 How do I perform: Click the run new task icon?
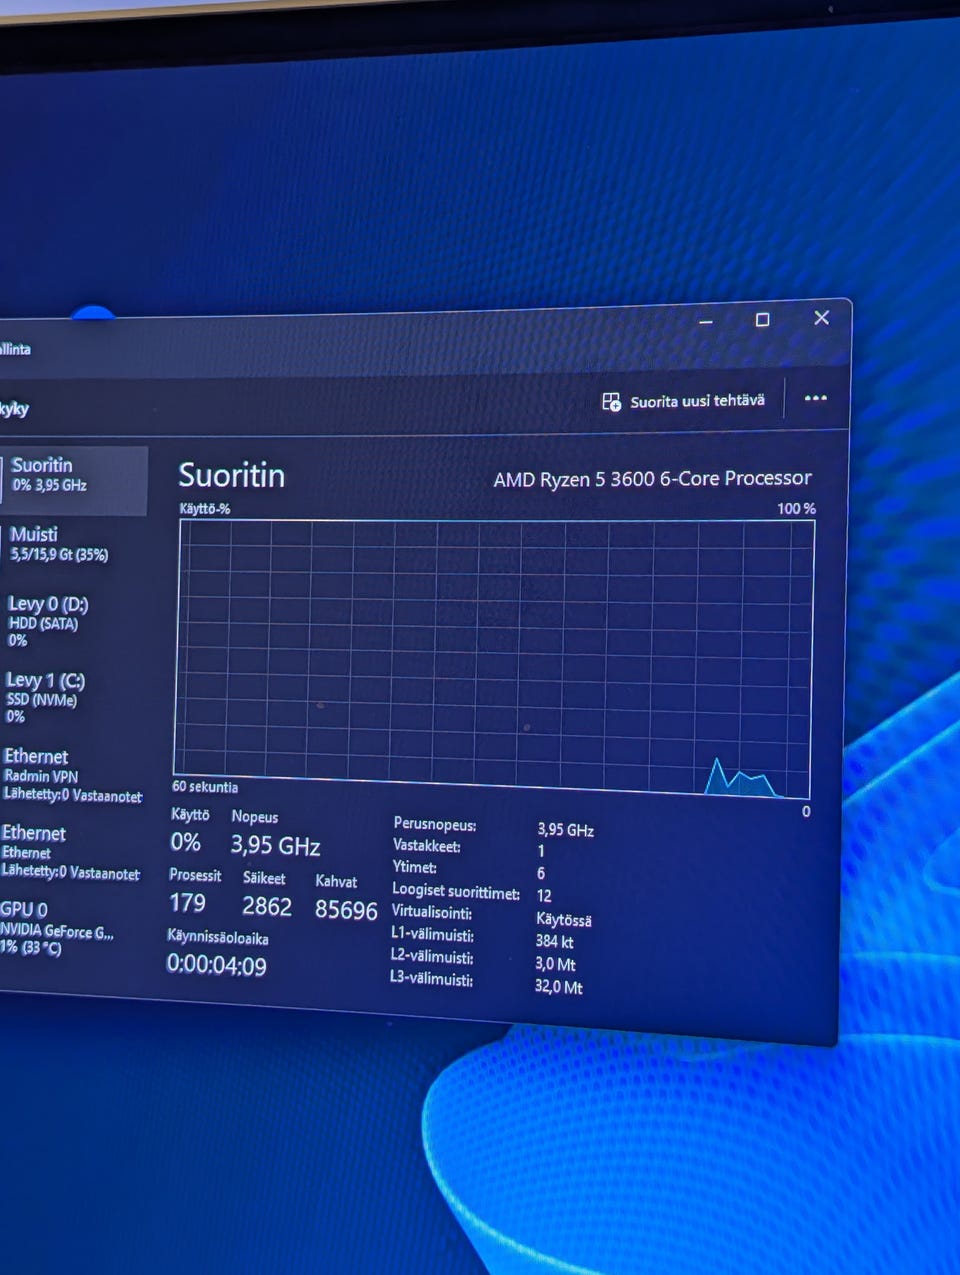pyautogui.click(x=611, y=402)
